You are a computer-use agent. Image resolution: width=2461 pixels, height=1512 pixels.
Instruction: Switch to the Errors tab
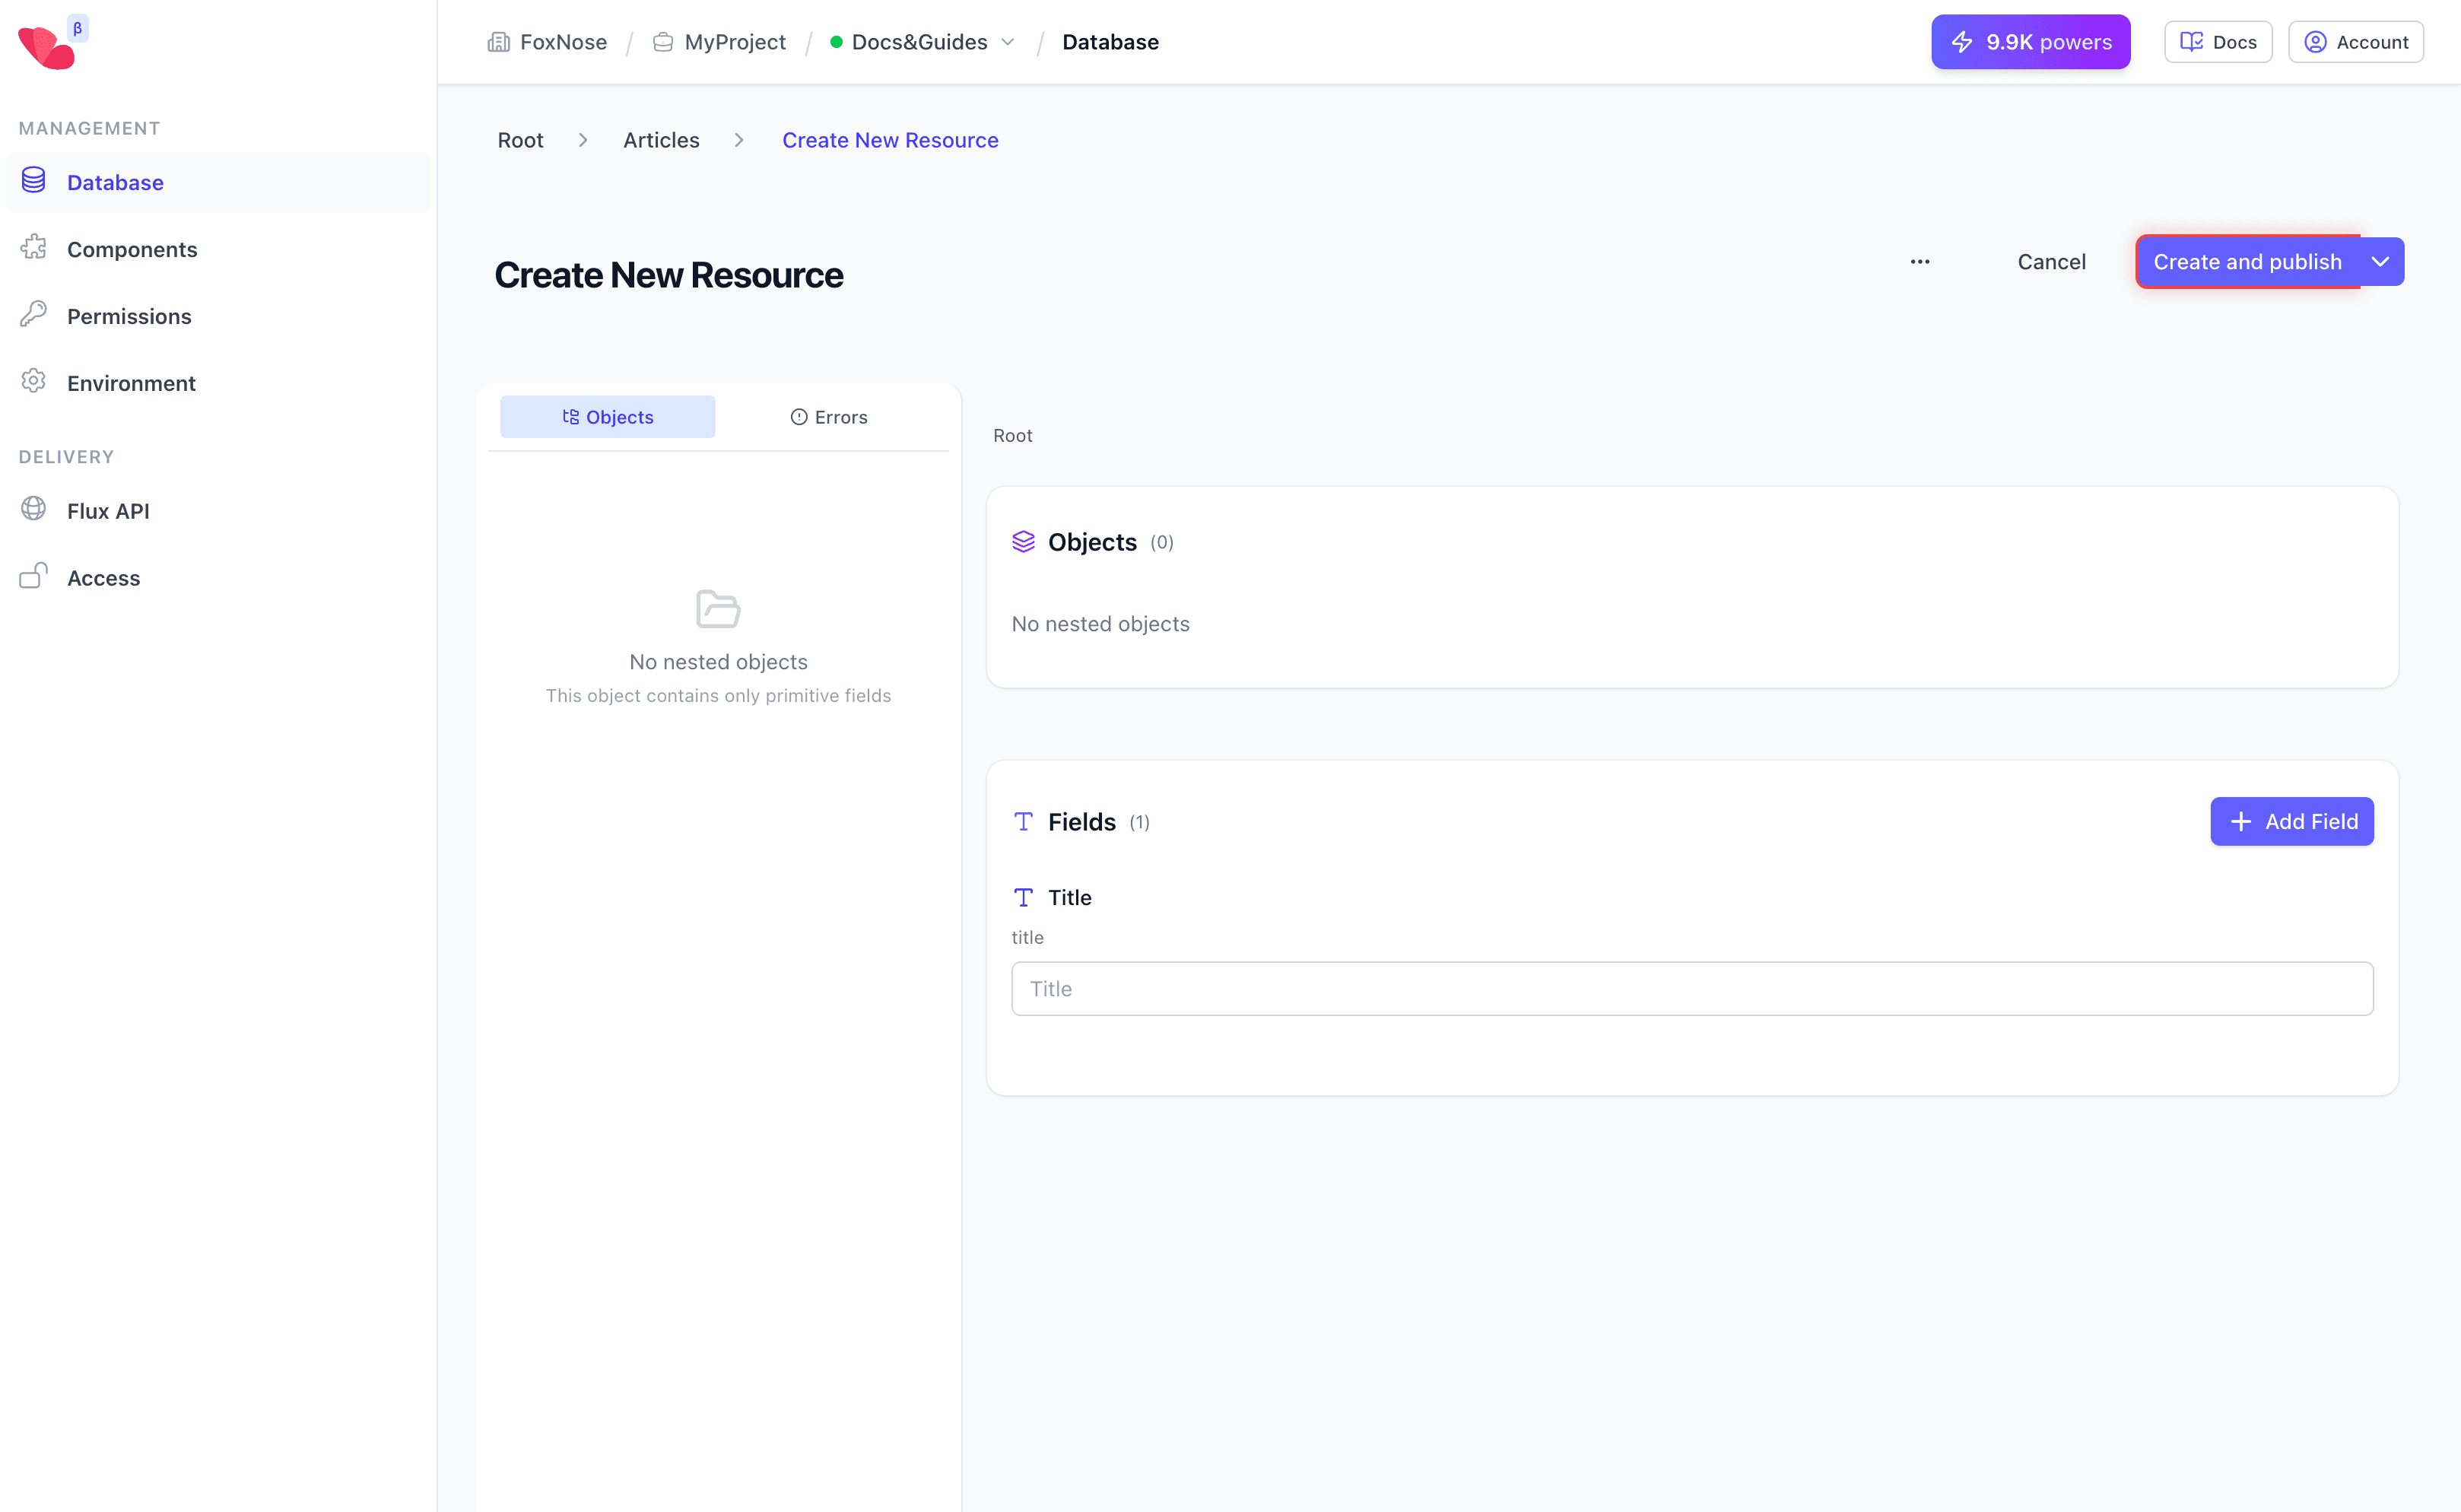coord(829,417)
